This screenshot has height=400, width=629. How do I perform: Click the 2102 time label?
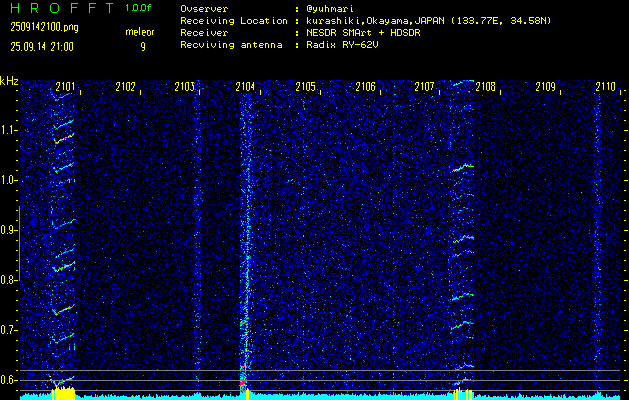click(x=125, y=87)
